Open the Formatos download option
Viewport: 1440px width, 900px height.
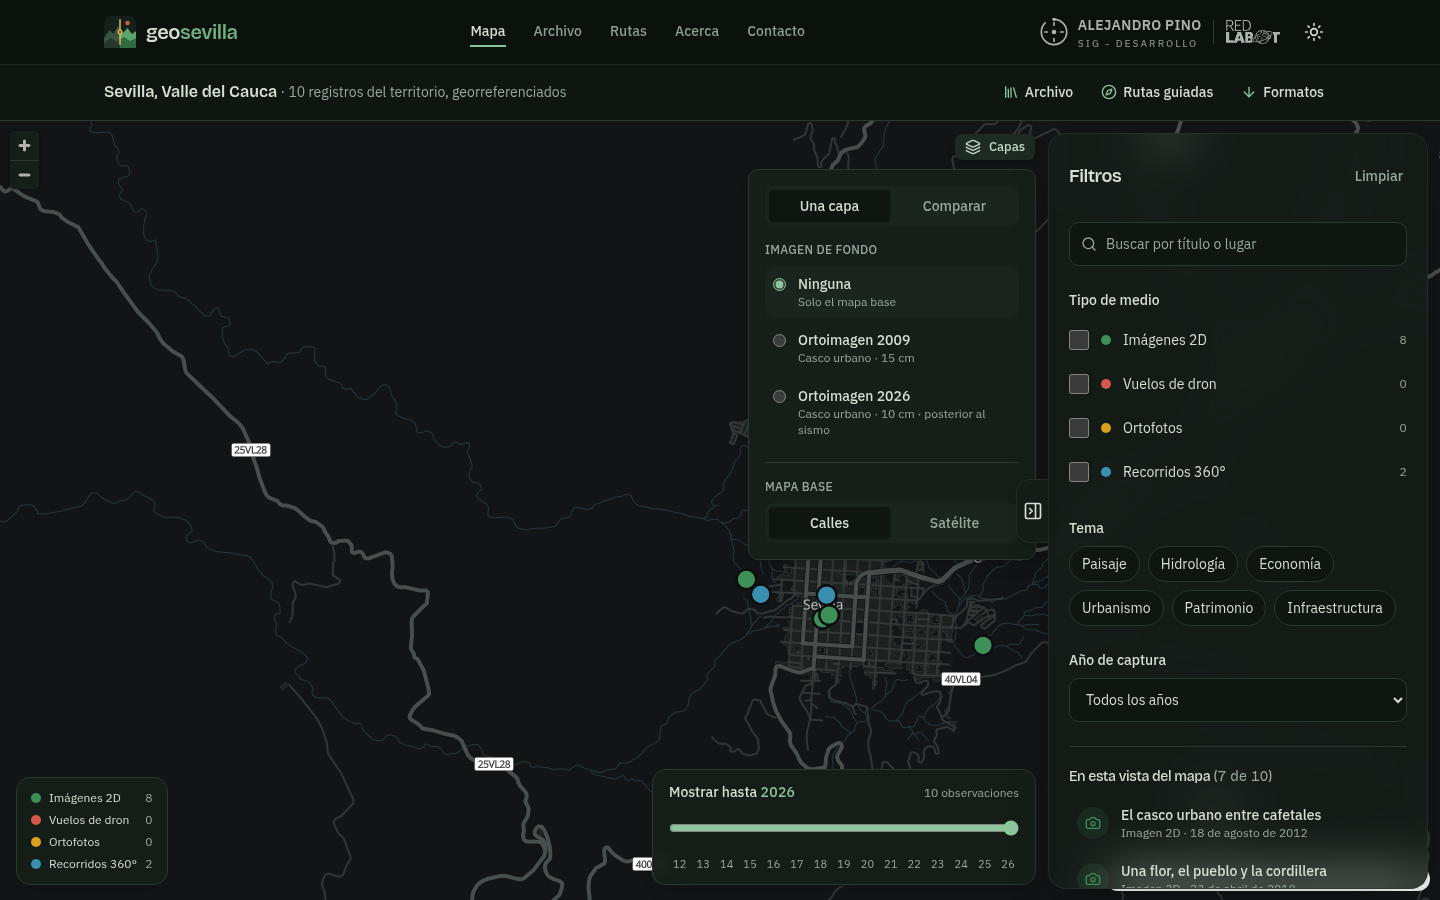[x=1283, y=92]
